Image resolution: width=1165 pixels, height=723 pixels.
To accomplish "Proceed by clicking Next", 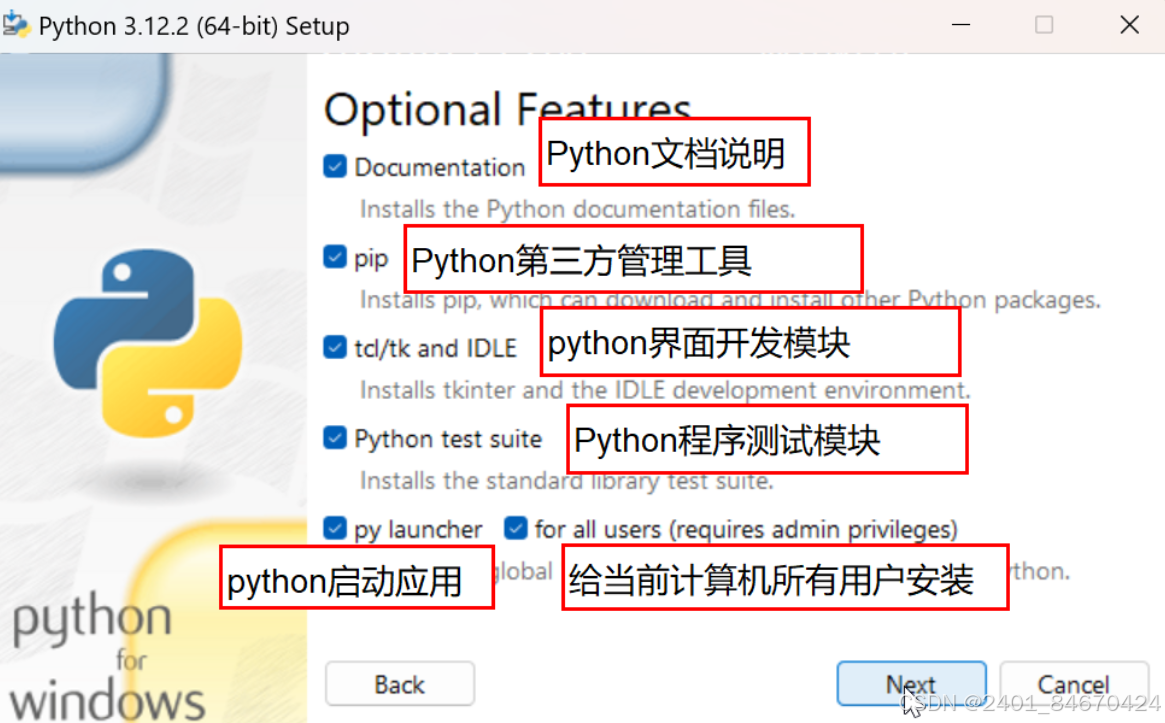I will click(911, 684).
